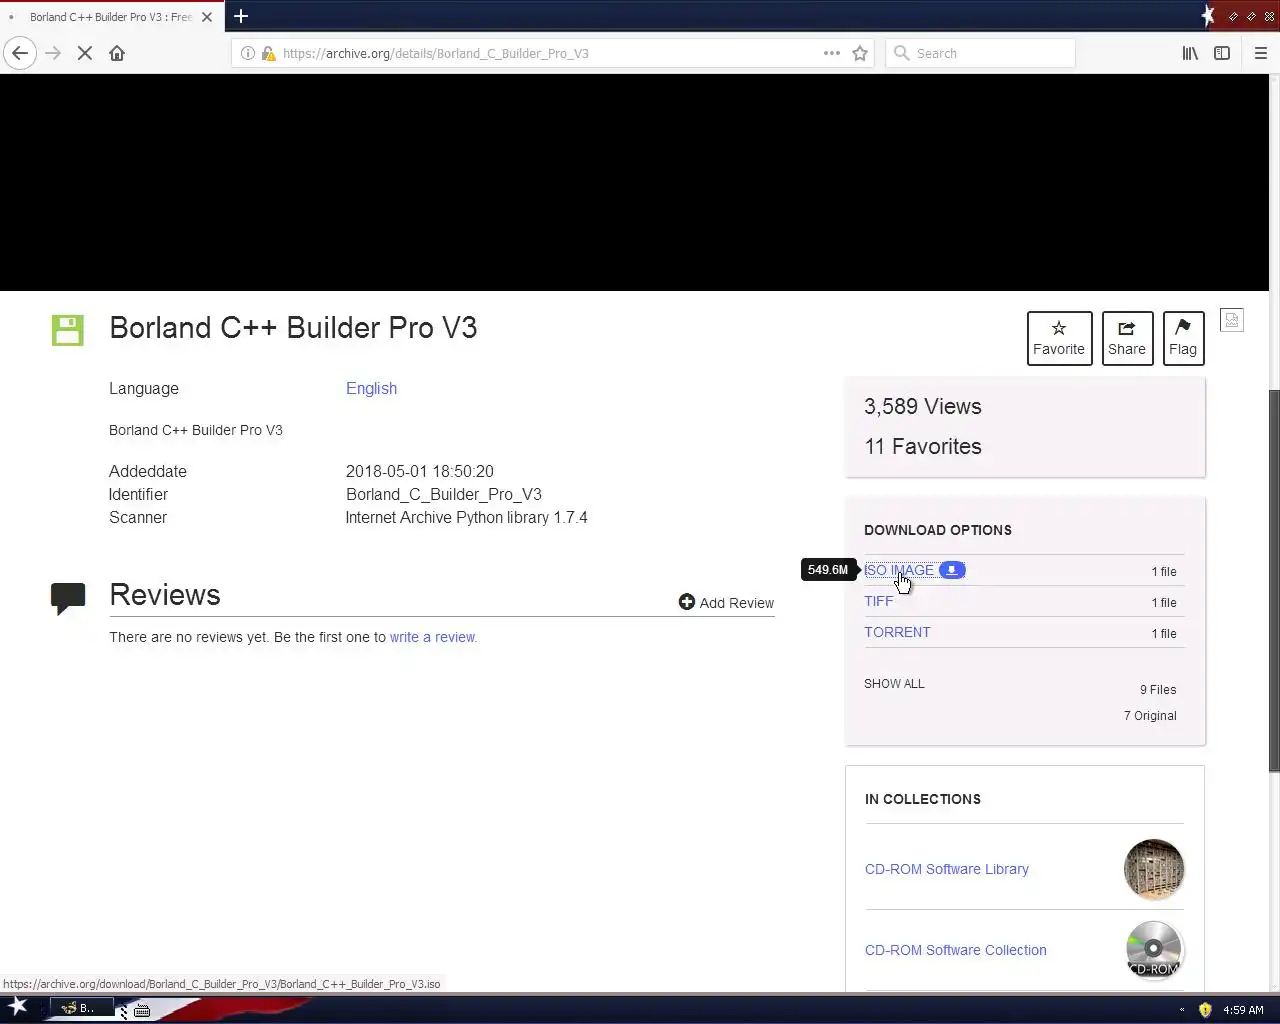Screen dimensions: 1280x1024
Task: Download the TORRENT file
Action: (897, 632)
